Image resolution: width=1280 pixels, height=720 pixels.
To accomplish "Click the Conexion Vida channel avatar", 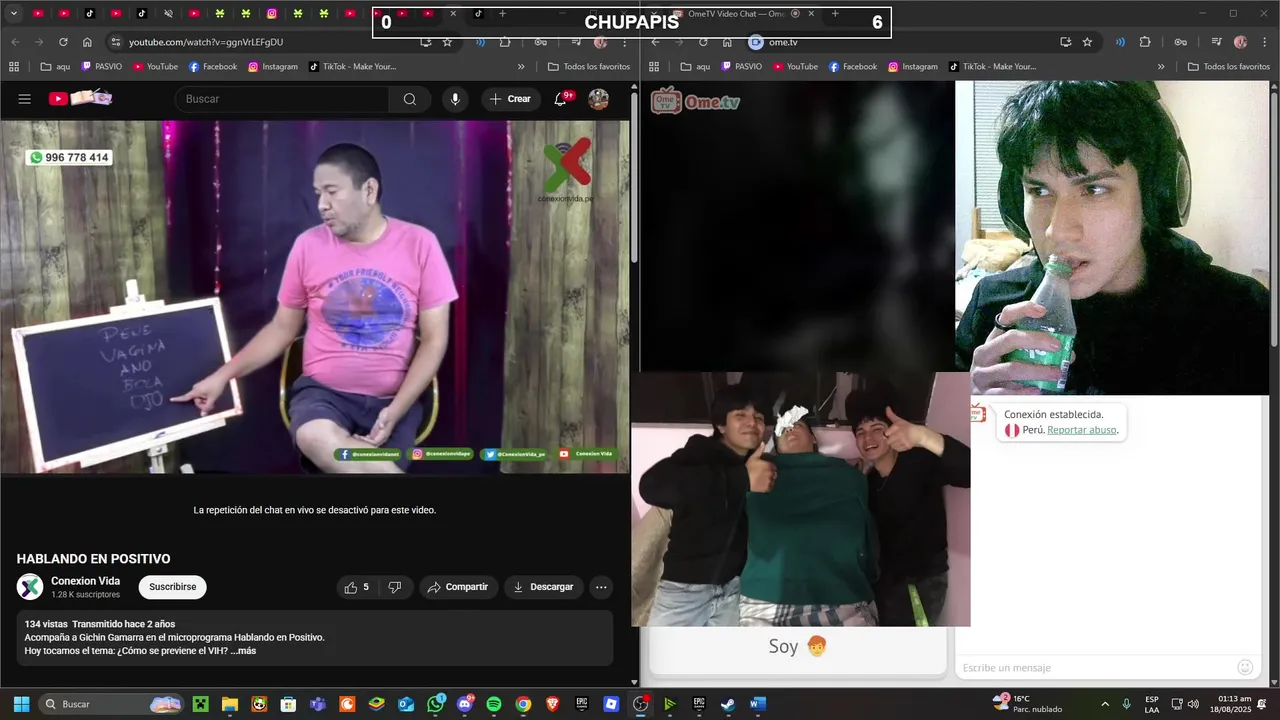I will pyautogui.click(x=30, y=587).
